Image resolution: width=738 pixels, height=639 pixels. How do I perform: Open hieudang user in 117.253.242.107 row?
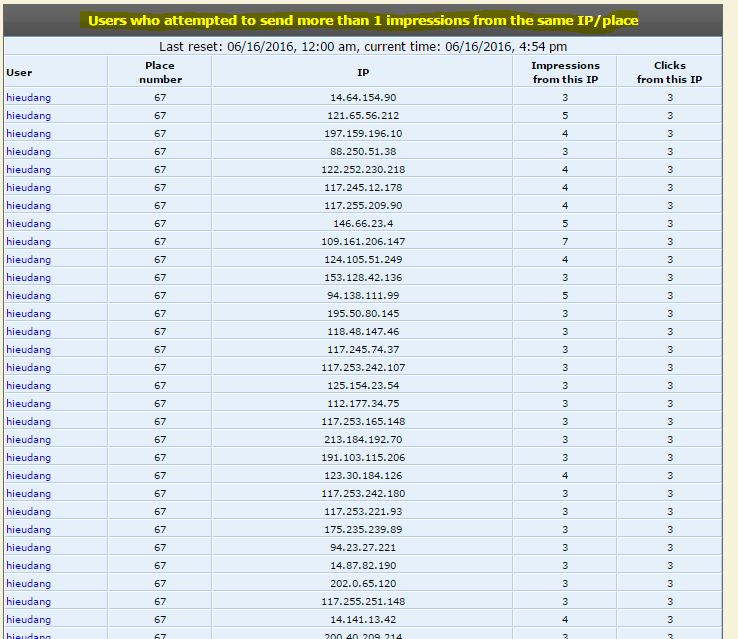pyautogui.click(x=28, y=367)
